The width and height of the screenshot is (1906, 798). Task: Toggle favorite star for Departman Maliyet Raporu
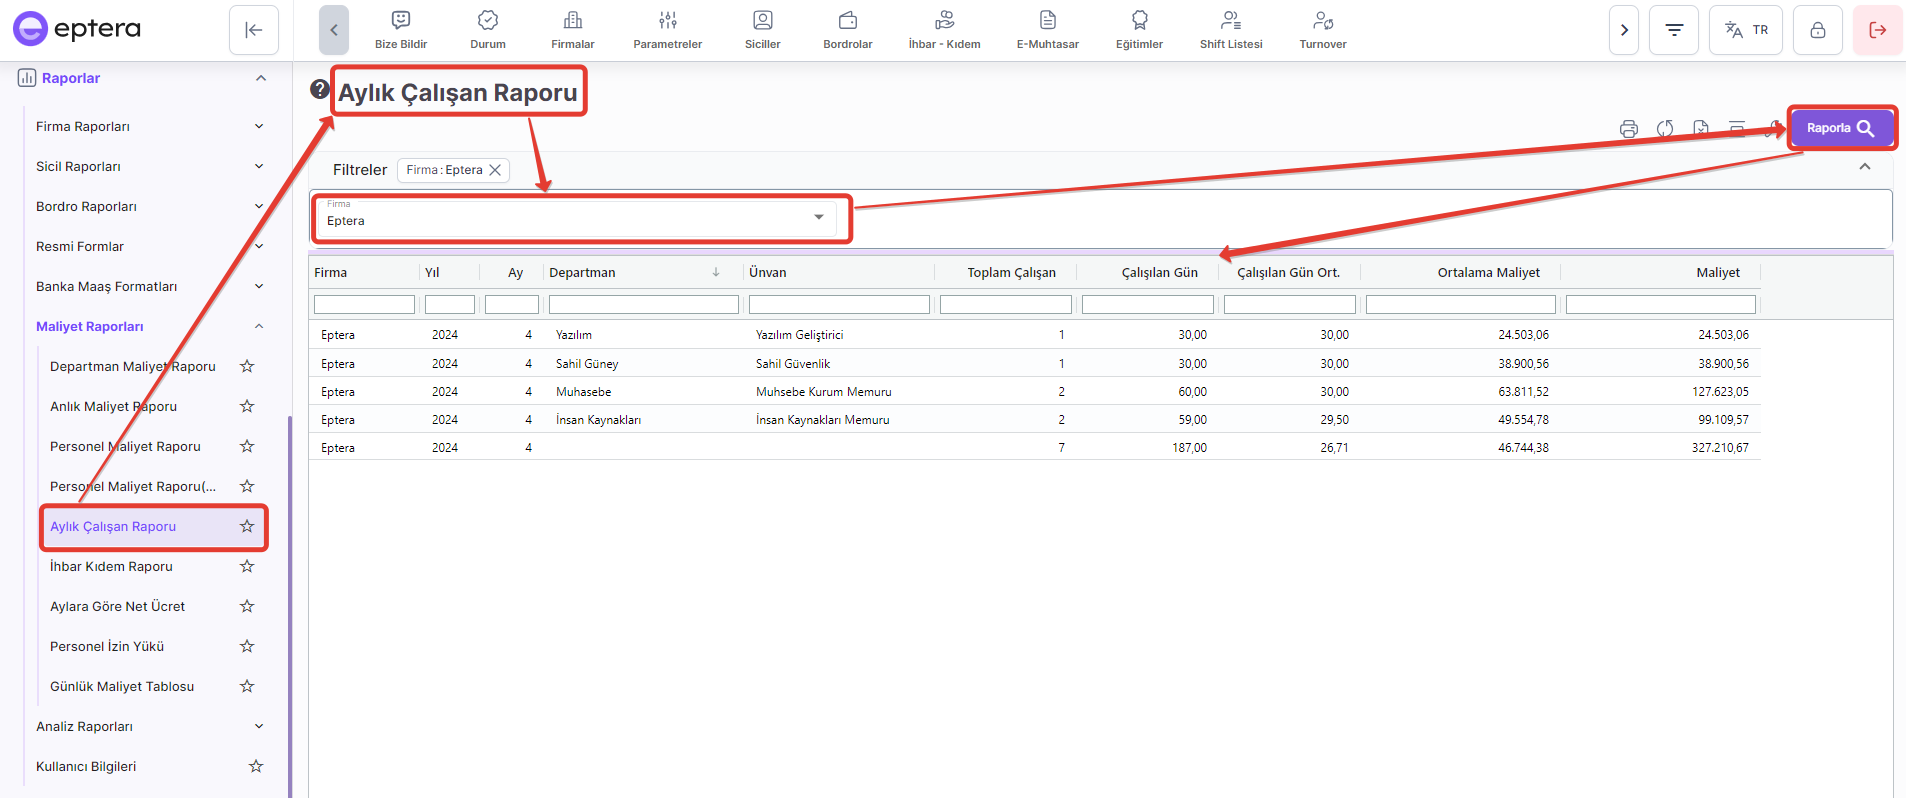click(x=247, y=366)
